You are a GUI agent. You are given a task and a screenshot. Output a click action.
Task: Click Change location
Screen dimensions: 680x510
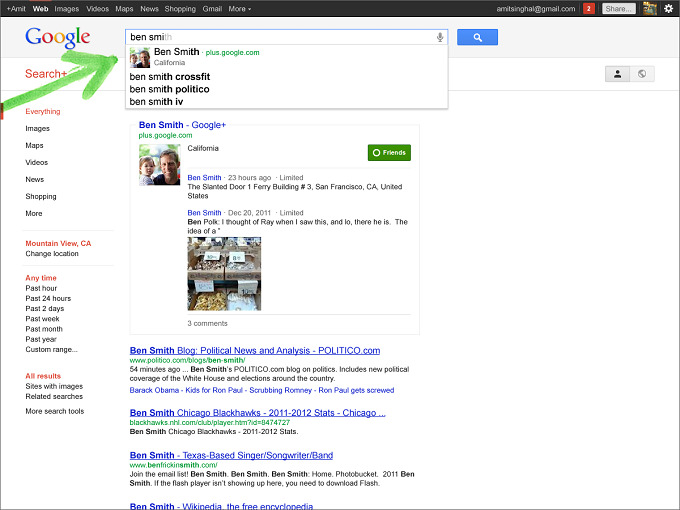(x=52, y=254)
